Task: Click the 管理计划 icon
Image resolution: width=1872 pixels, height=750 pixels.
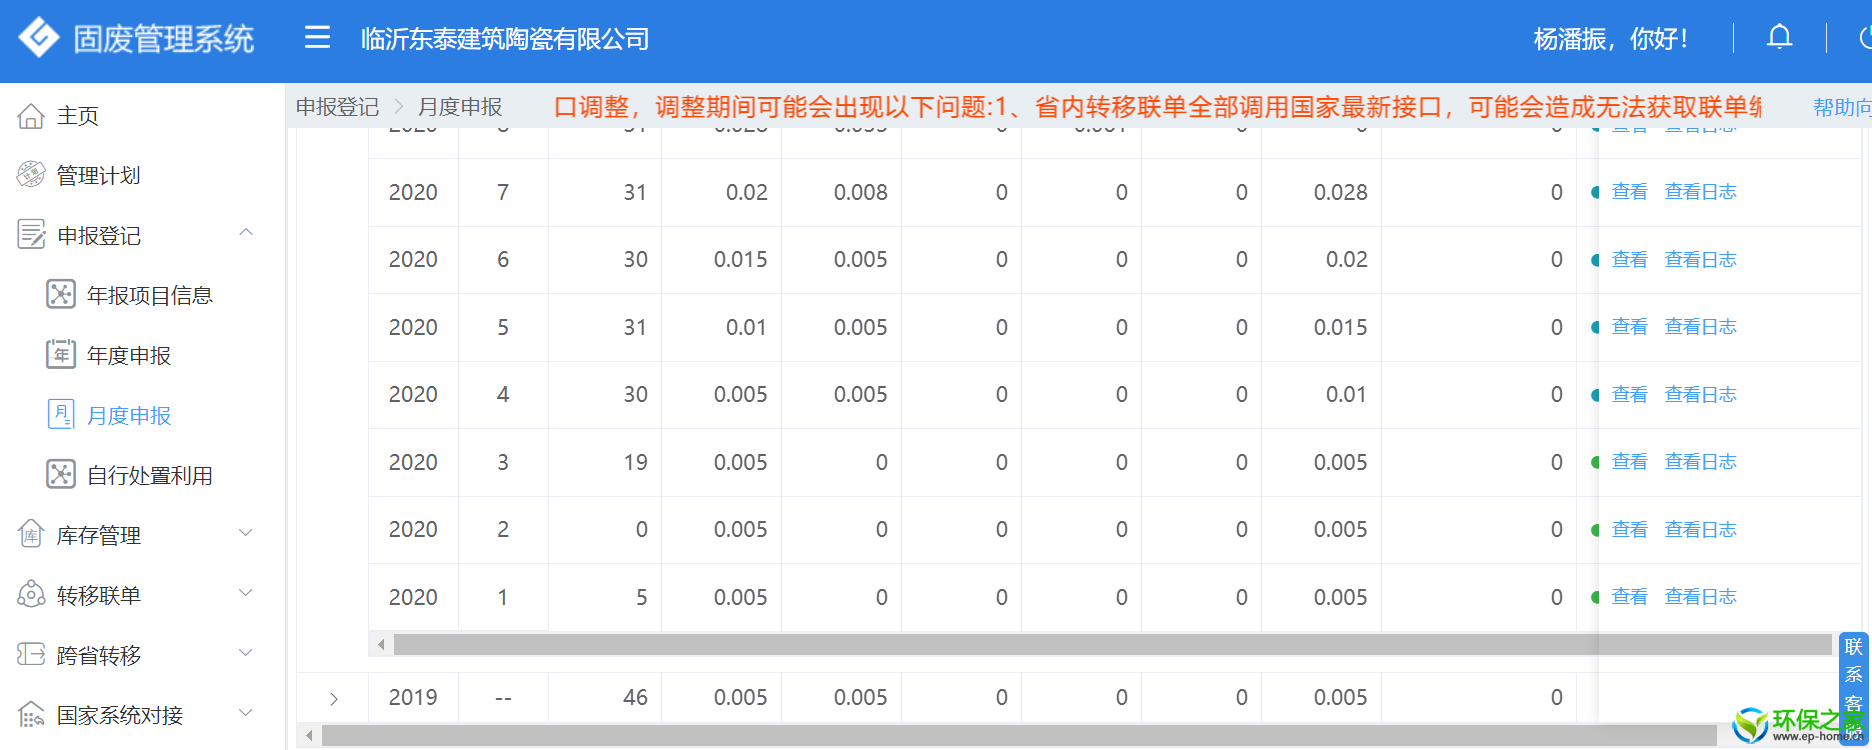Action: [x=31, y=175]
